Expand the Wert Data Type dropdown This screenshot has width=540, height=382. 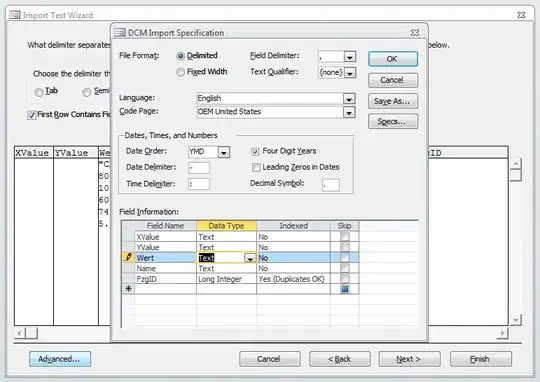point(250,258)
